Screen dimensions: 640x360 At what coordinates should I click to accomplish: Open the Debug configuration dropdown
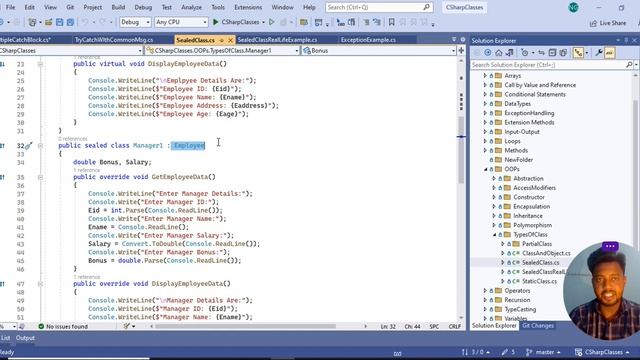pos(135,22)
